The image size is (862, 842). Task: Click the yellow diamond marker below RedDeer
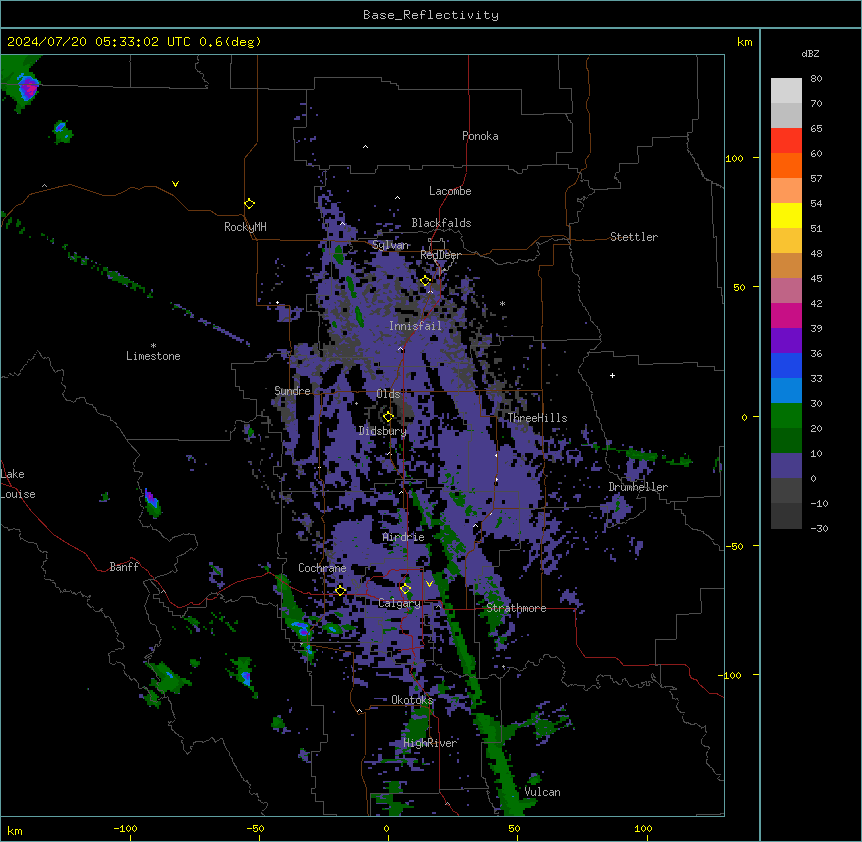point(426,281)
